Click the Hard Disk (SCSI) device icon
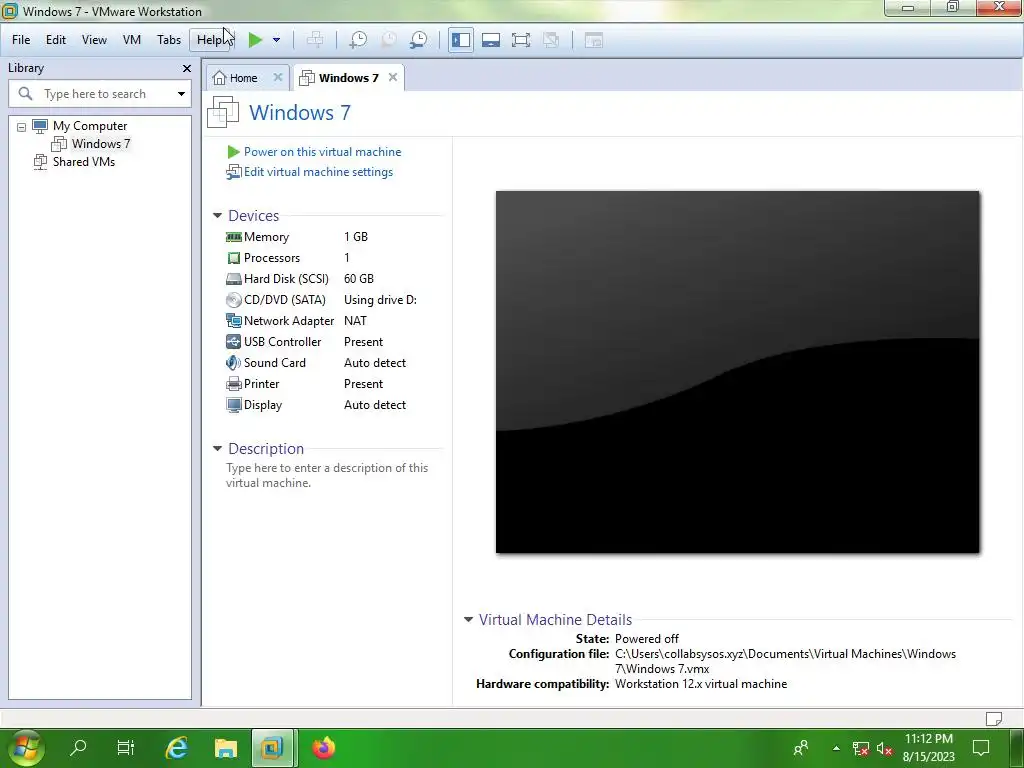Viewport: 1024px width, 768px height. coord(233,279)
